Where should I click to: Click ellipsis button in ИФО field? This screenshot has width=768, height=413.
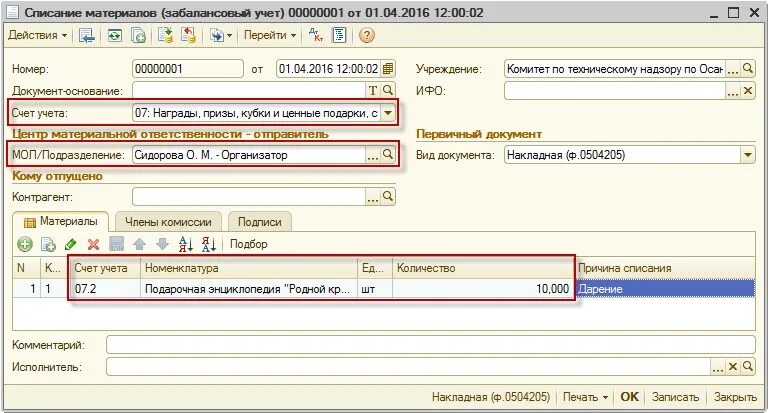[733, 91]
